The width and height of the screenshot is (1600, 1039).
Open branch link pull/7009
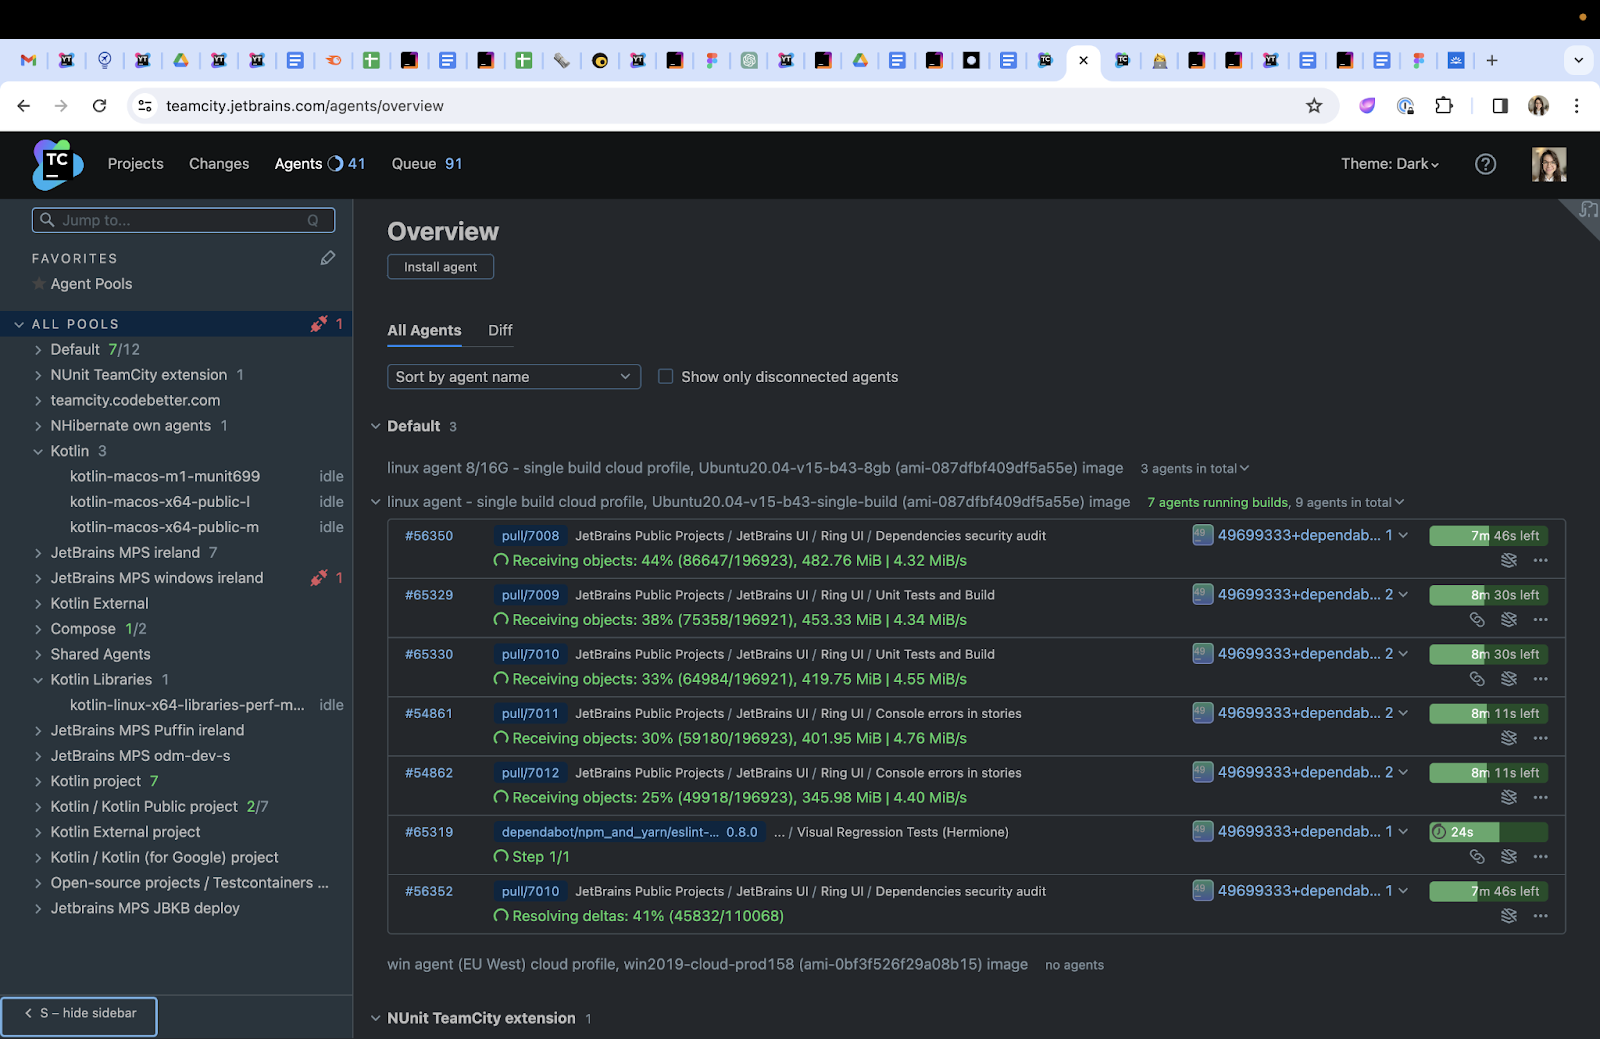pos(530,595)
